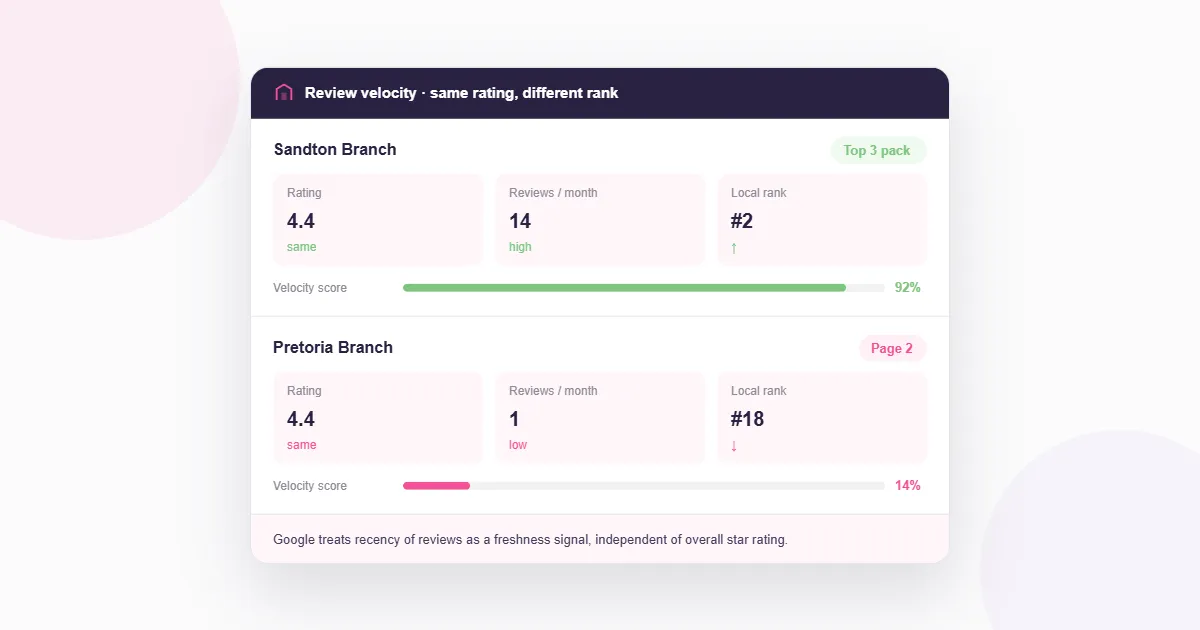The height and width of the screenshot is (630, 1200).
Task: Open Pretoria's Reviews / month 1 card
Action: coord(600,418)
